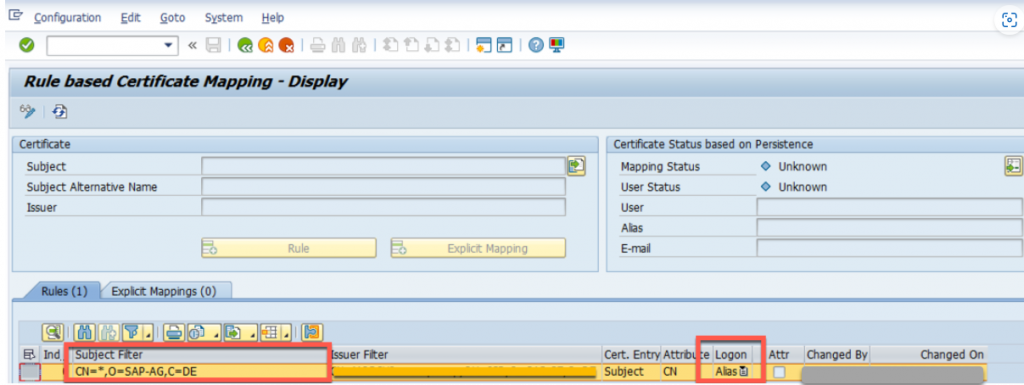Image resolution: width=1024 pixels, height=385 pixels.
Task: Open Help via the blue question mark icon
Action: [536, 45]
